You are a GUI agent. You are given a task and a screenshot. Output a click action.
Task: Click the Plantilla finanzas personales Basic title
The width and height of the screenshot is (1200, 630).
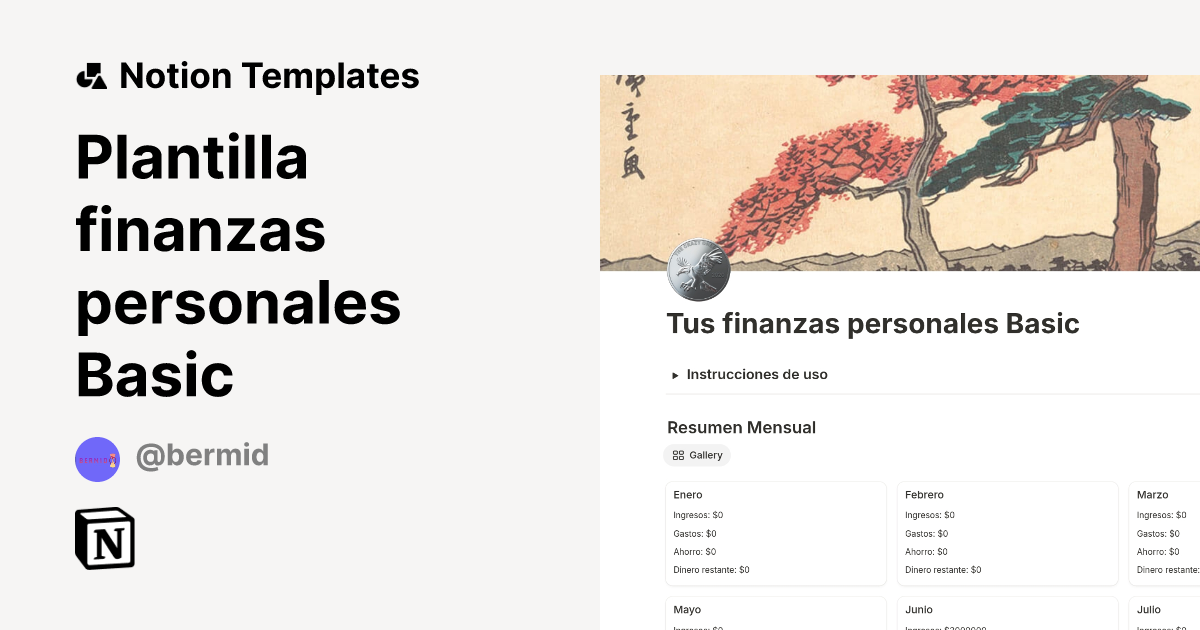240,265
